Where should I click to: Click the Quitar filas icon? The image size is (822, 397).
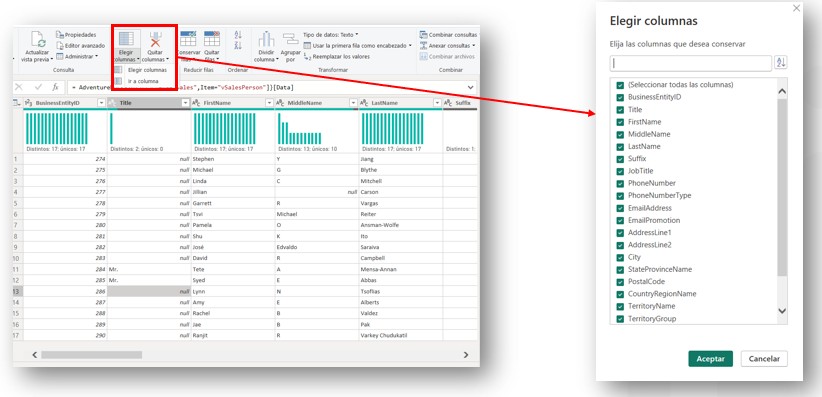212,39
